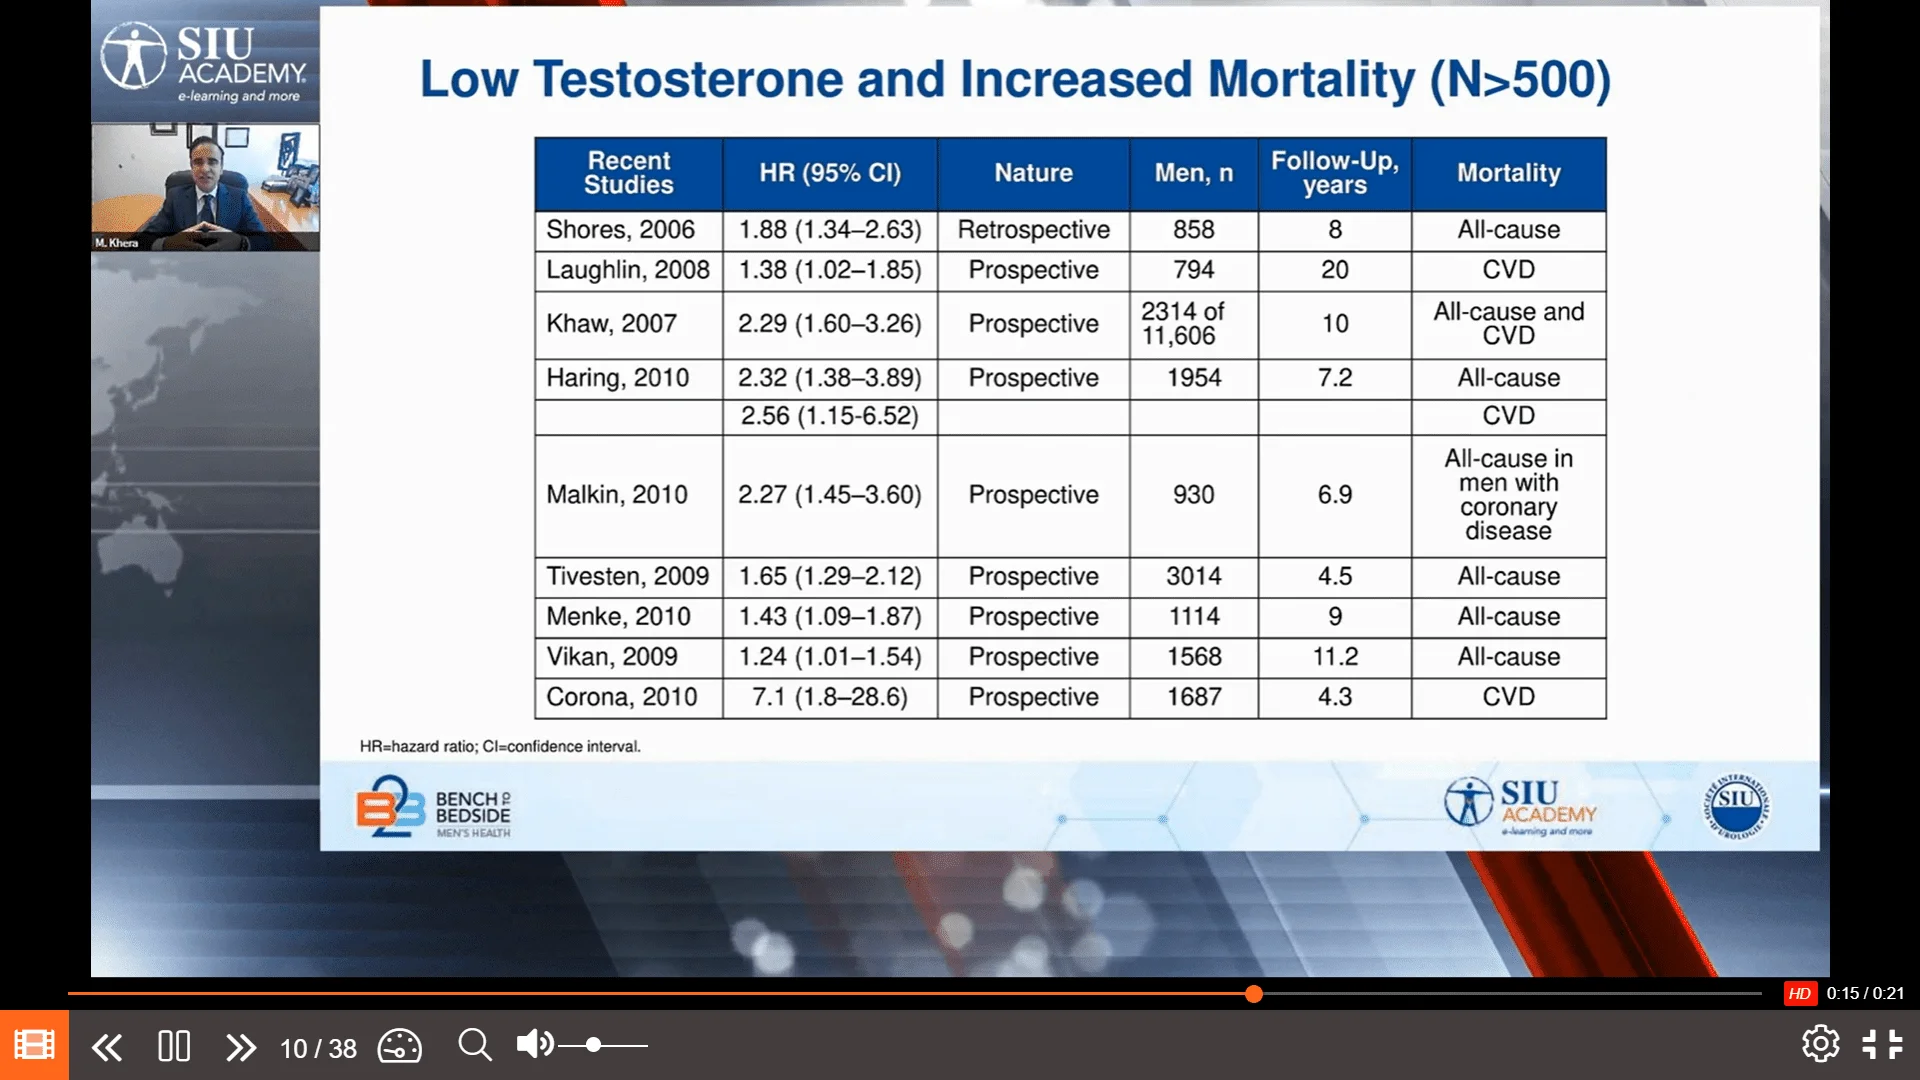
Task: Click the 'Corona, 2010' study cell
Action: [x=629, y=697]
